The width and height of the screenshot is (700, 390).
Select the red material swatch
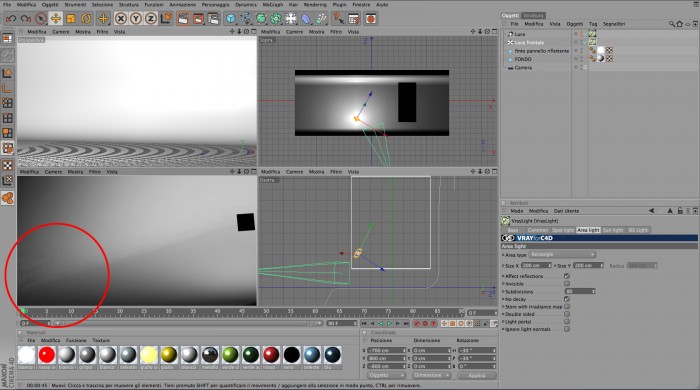pyautogui.click(x=47, y=355)
